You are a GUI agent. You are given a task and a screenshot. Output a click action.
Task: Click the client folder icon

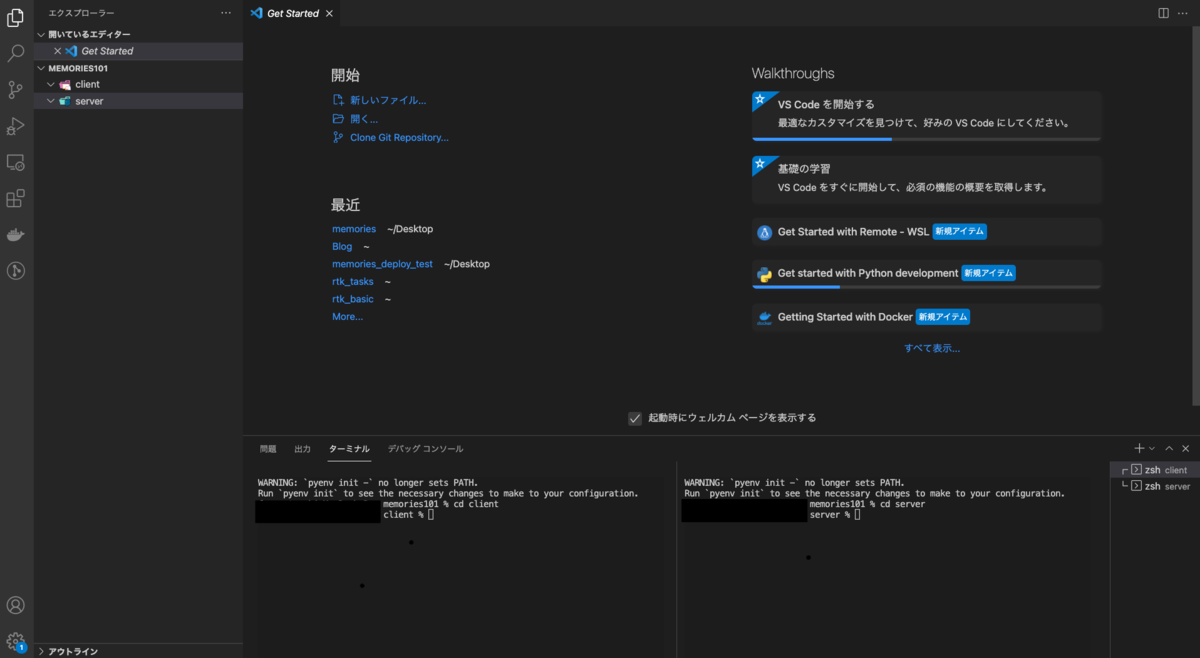pyautogui.click(x=66, y=84)
